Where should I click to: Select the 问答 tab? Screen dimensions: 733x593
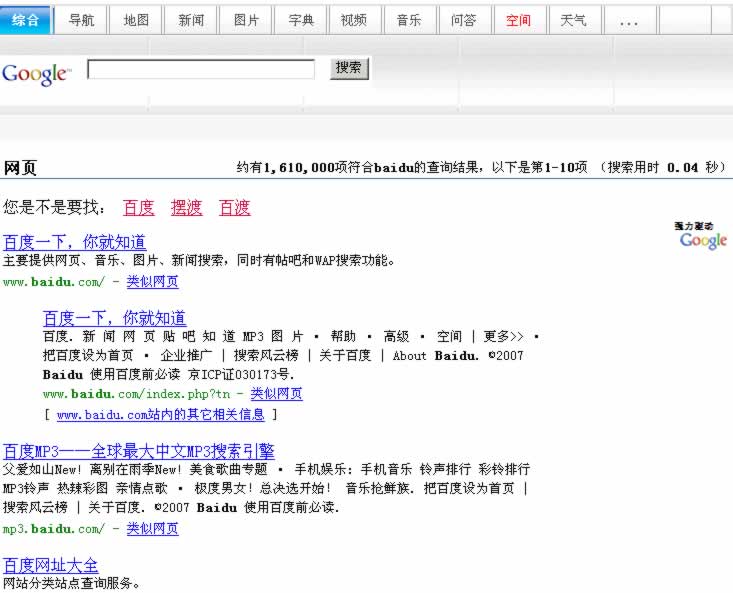[x=464, y=20]
